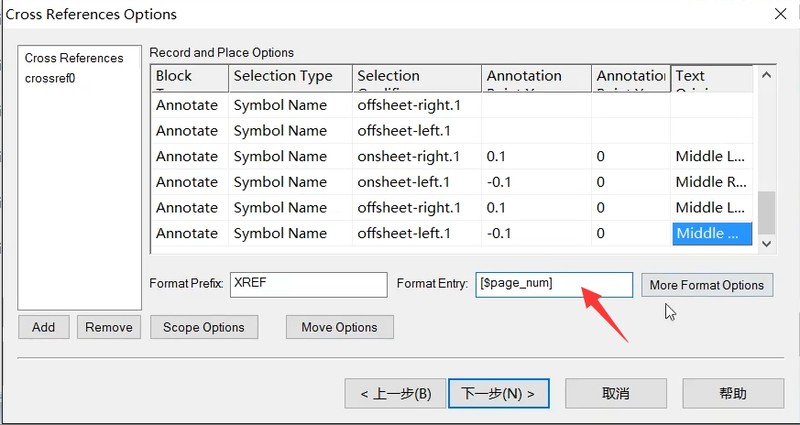The height and width of the screenshot is (425, 800).
Task: Open More Format Options
Action: coord(707,285)
